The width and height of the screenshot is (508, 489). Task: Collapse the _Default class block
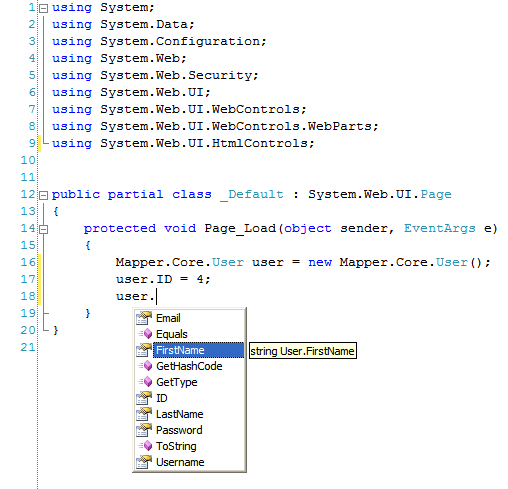[x=43, y=195]
